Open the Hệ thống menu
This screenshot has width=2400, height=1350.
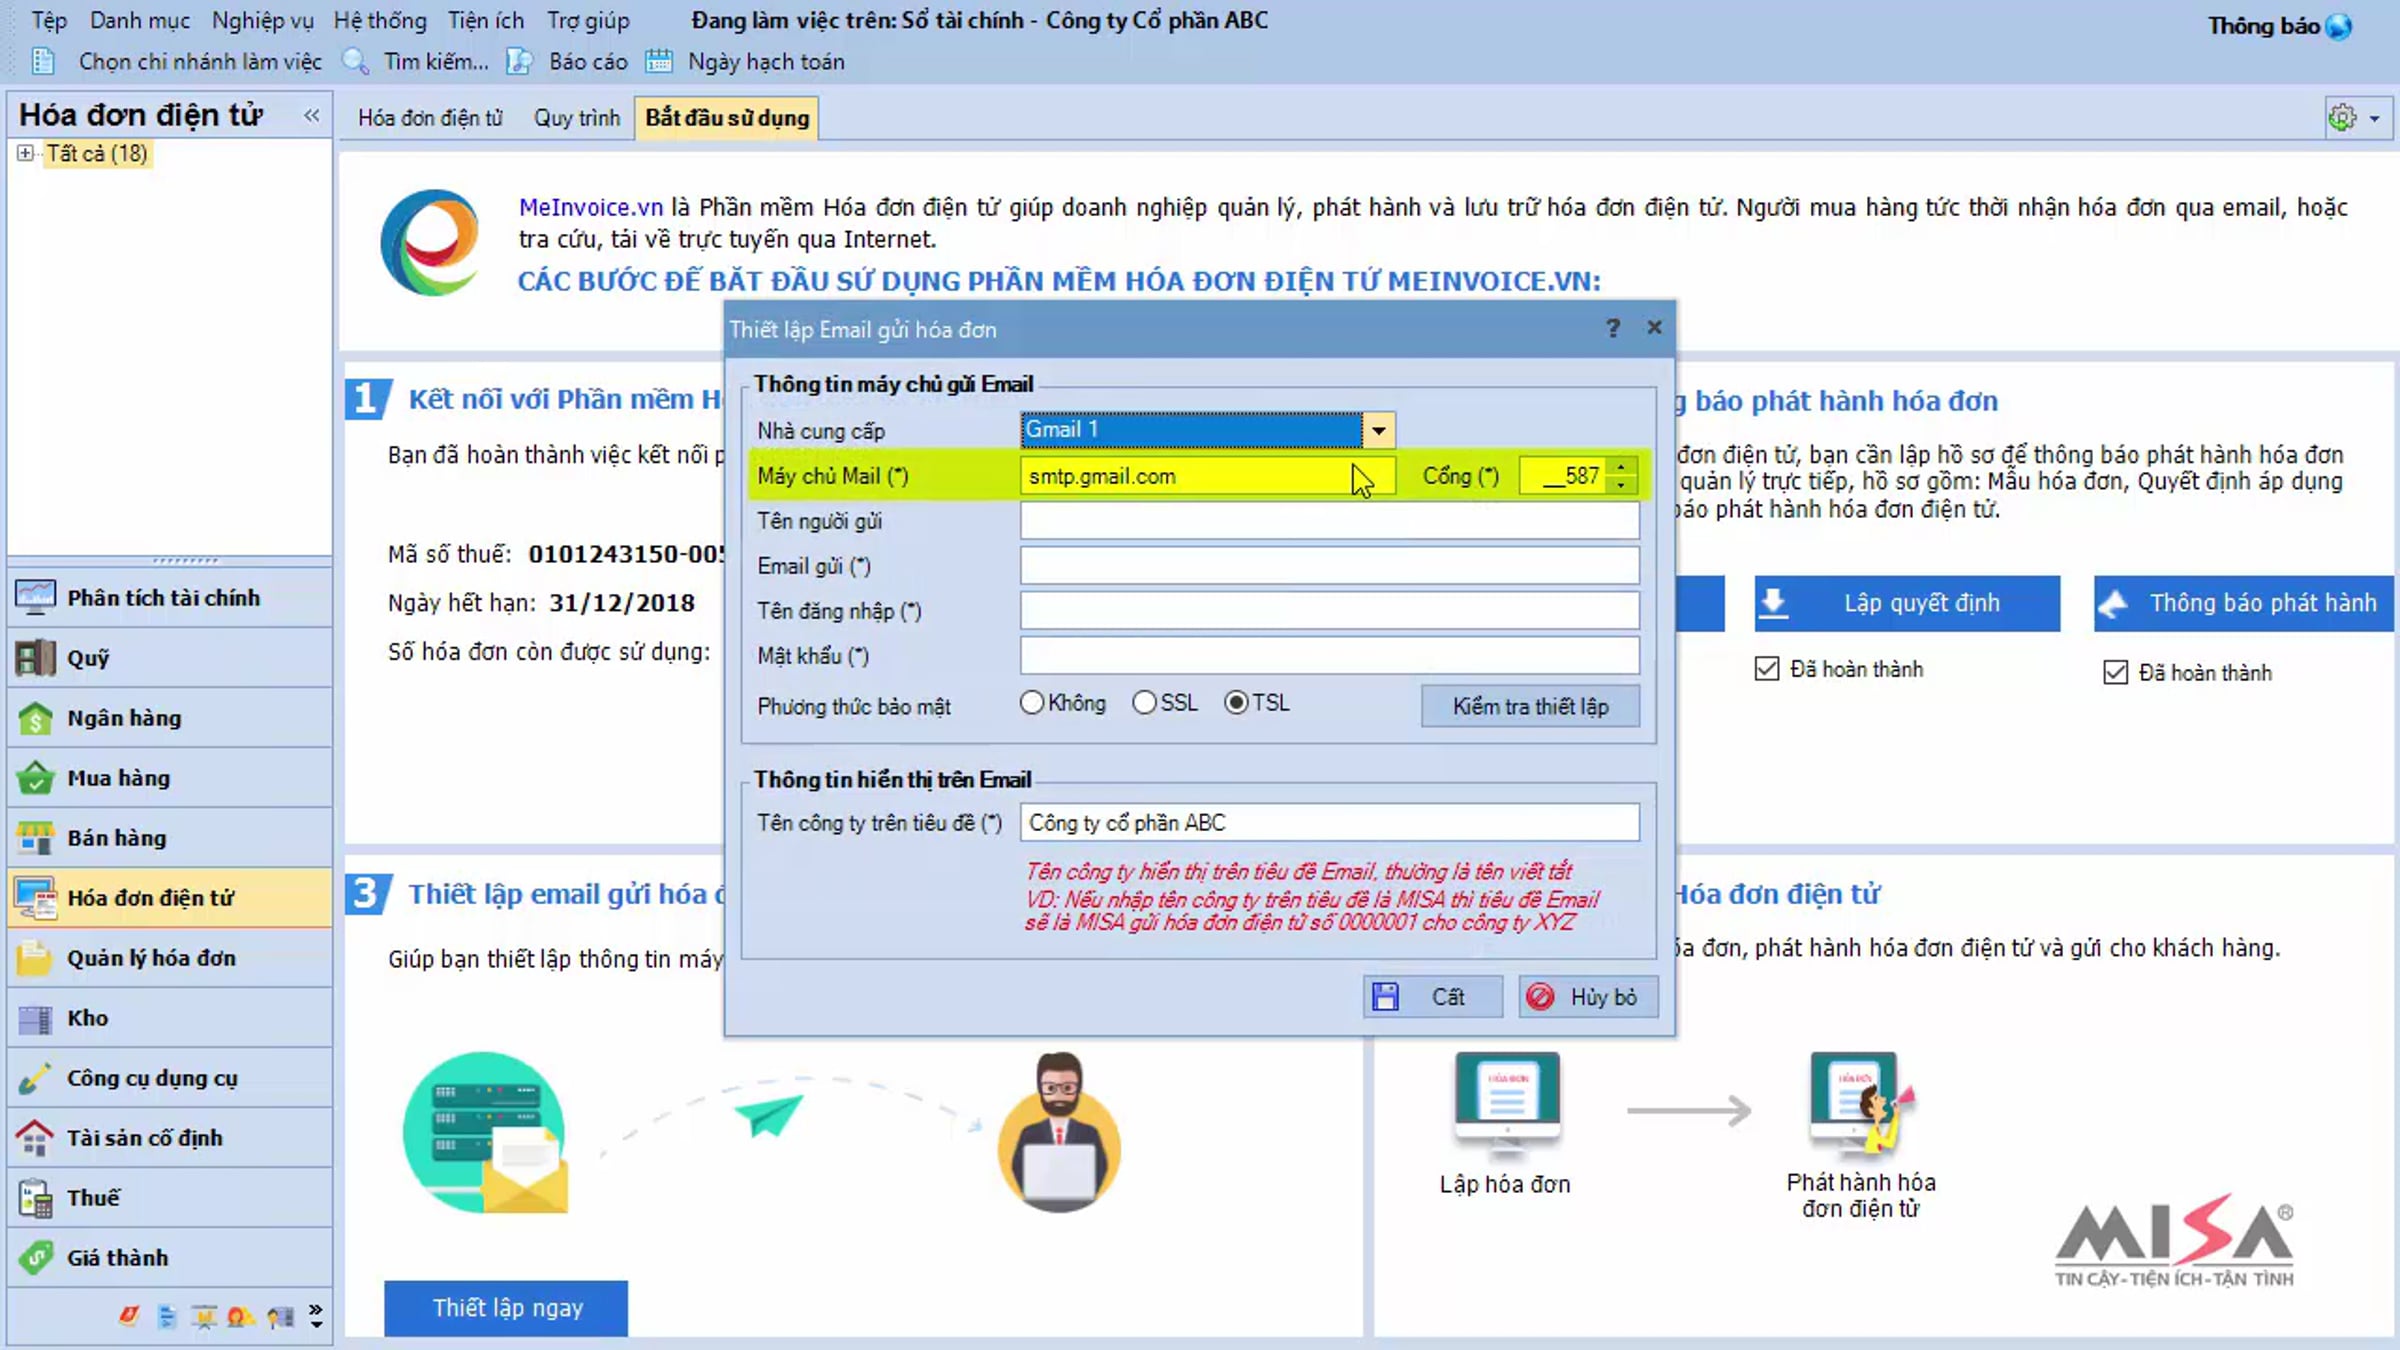380,21
